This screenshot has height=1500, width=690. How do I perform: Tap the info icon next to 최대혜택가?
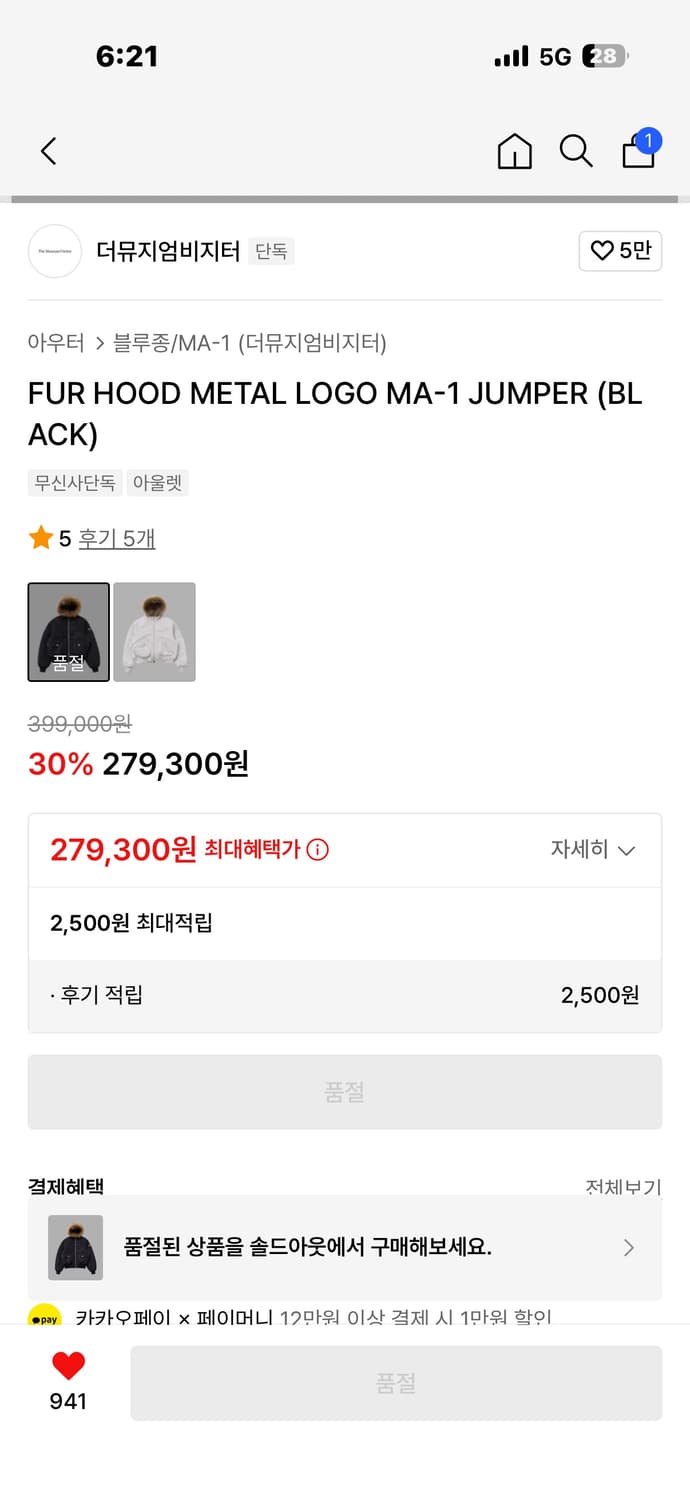(x=316, y=849)
